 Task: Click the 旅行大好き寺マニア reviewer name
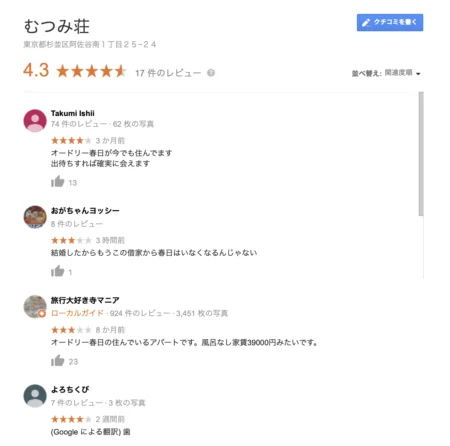pos(85,300)
